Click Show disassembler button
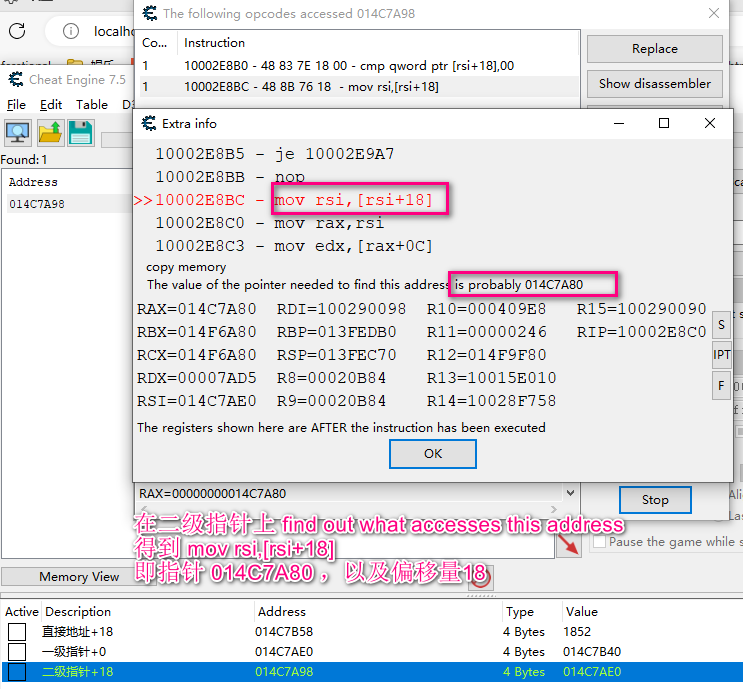 (654, 84)
